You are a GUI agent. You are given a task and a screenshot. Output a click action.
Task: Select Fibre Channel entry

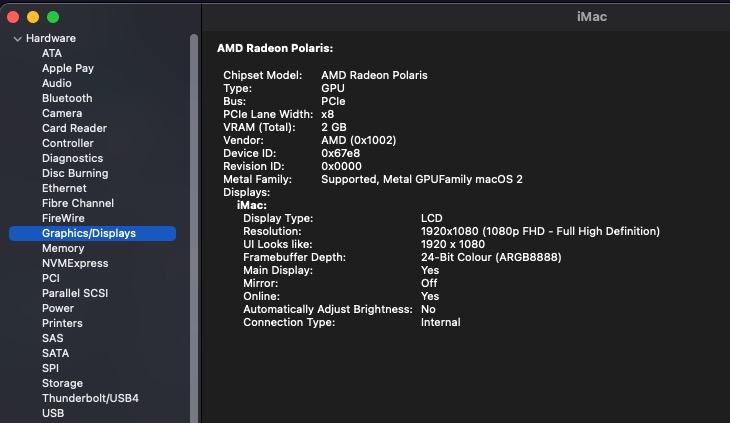pyautogui.click(x=78, y=203)
